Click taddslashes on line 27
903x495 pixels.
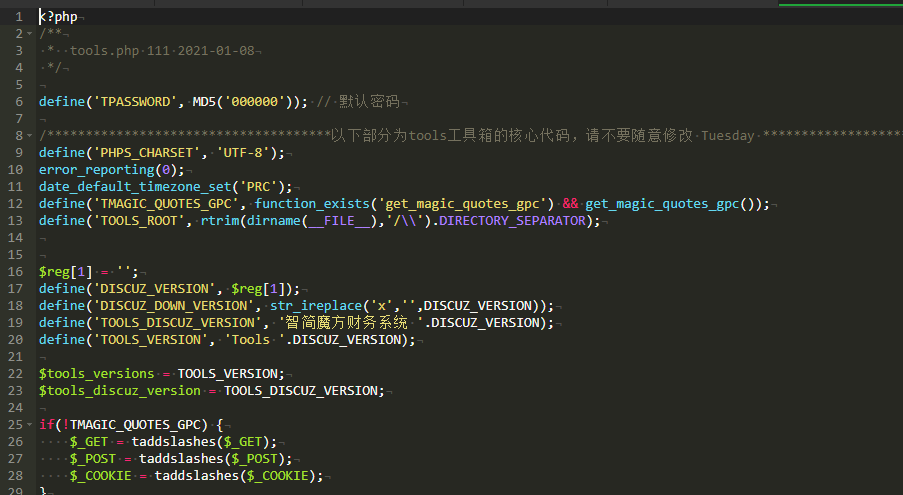click(181, 459)
